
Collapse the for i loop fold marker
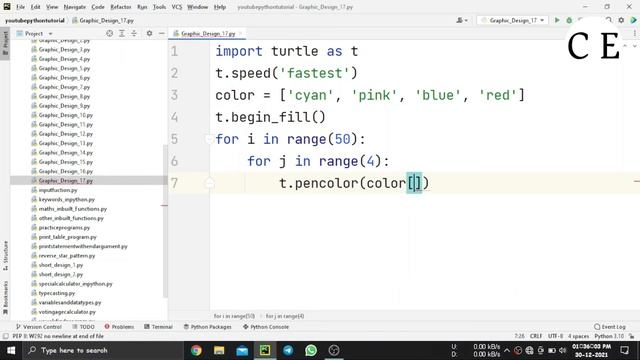[209, 139]
